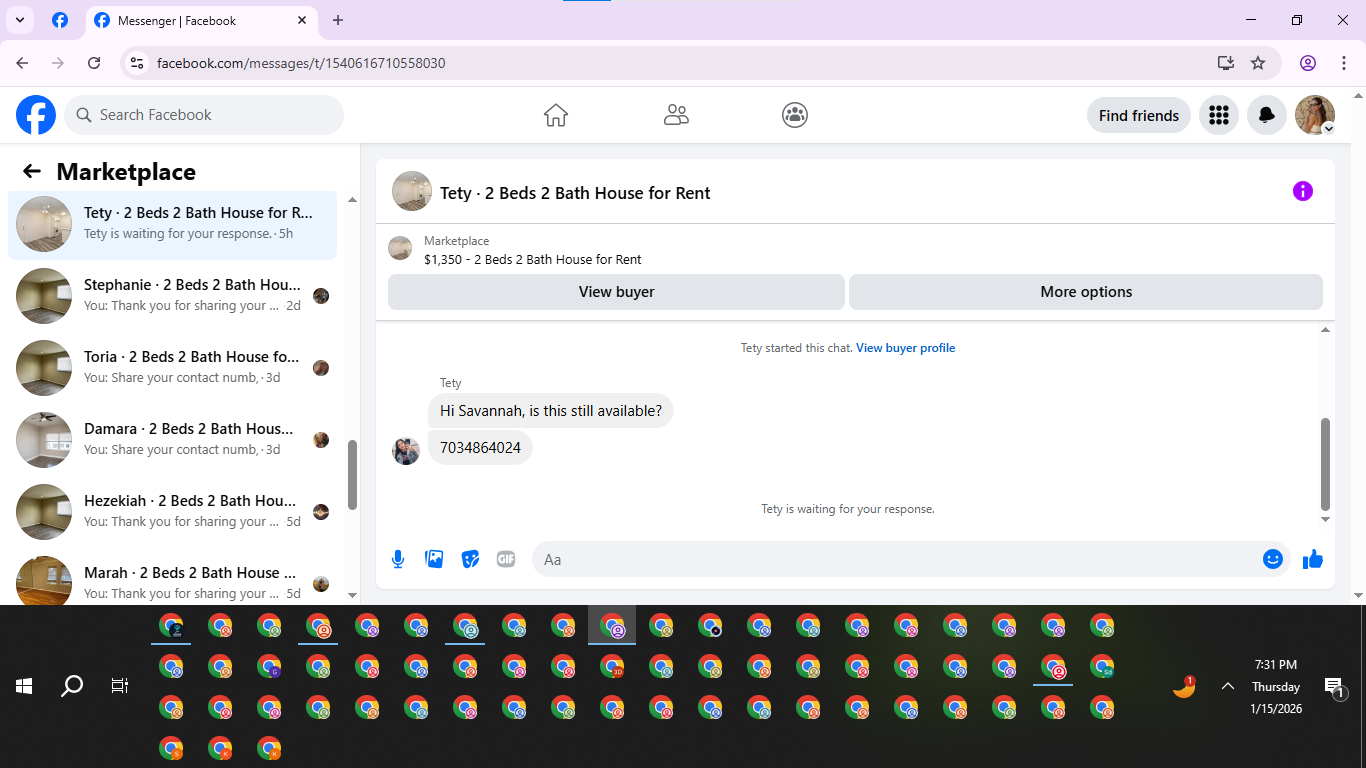
Task: Open the conversation information icon
Action: point(1302,191)
